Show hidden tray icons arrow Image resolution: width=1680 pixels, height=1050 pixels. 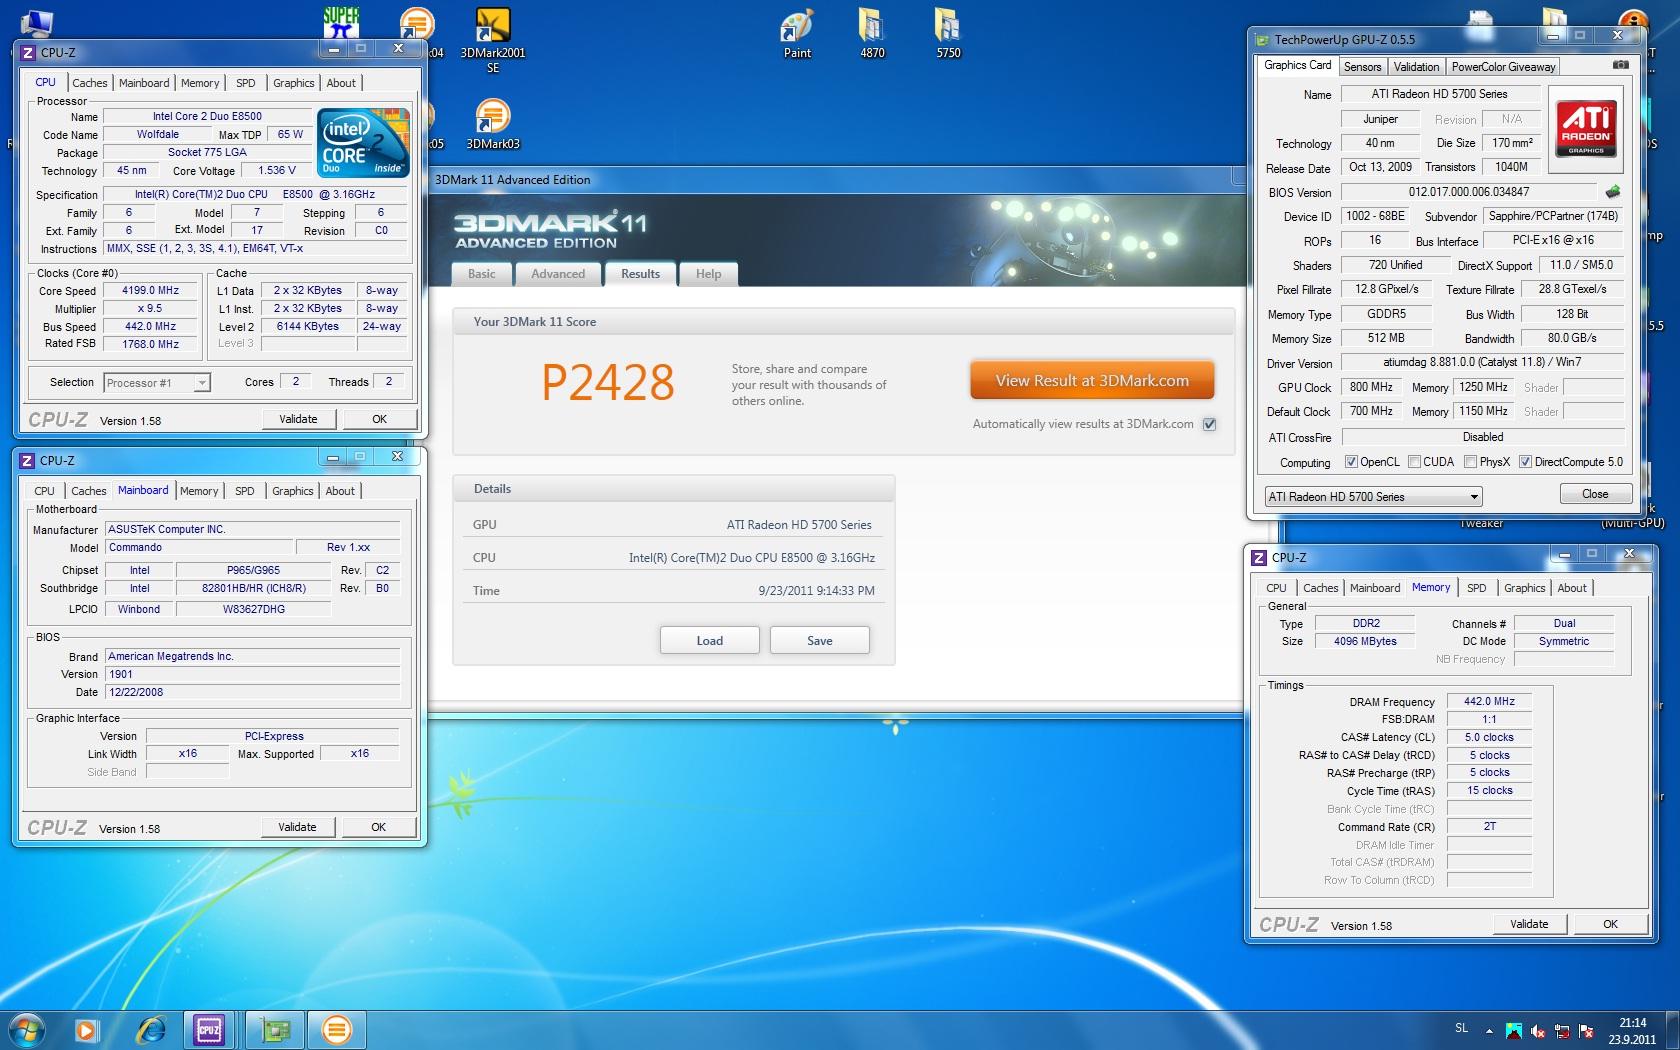point(1489,1030)
